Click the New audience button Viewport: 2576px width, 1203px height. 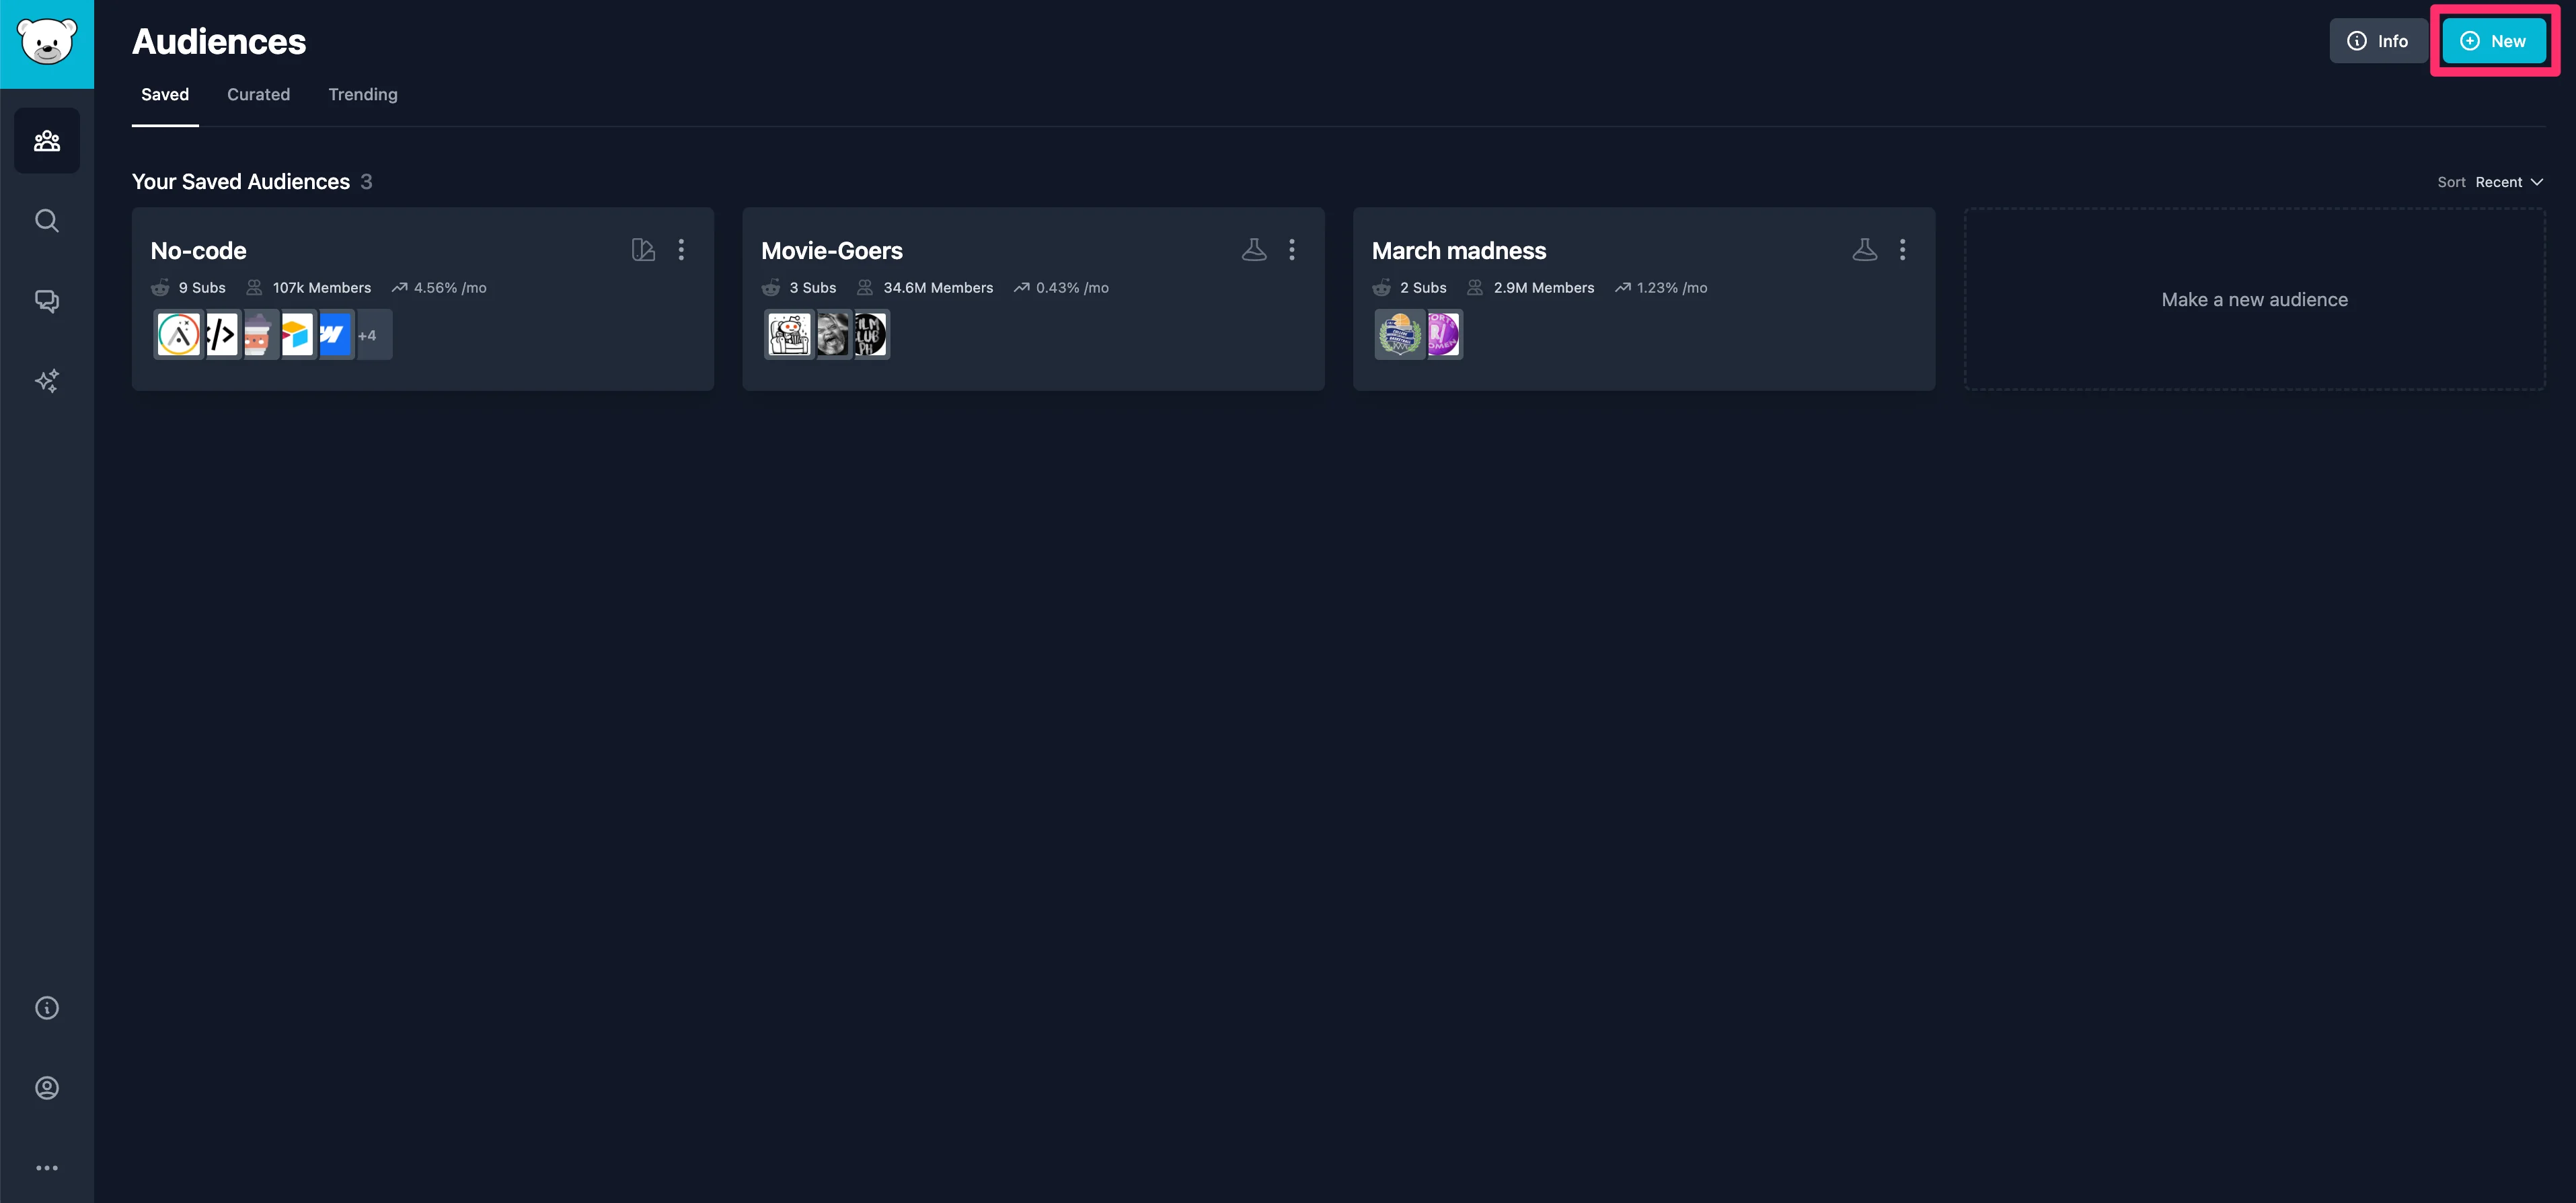pos(2494,41)
